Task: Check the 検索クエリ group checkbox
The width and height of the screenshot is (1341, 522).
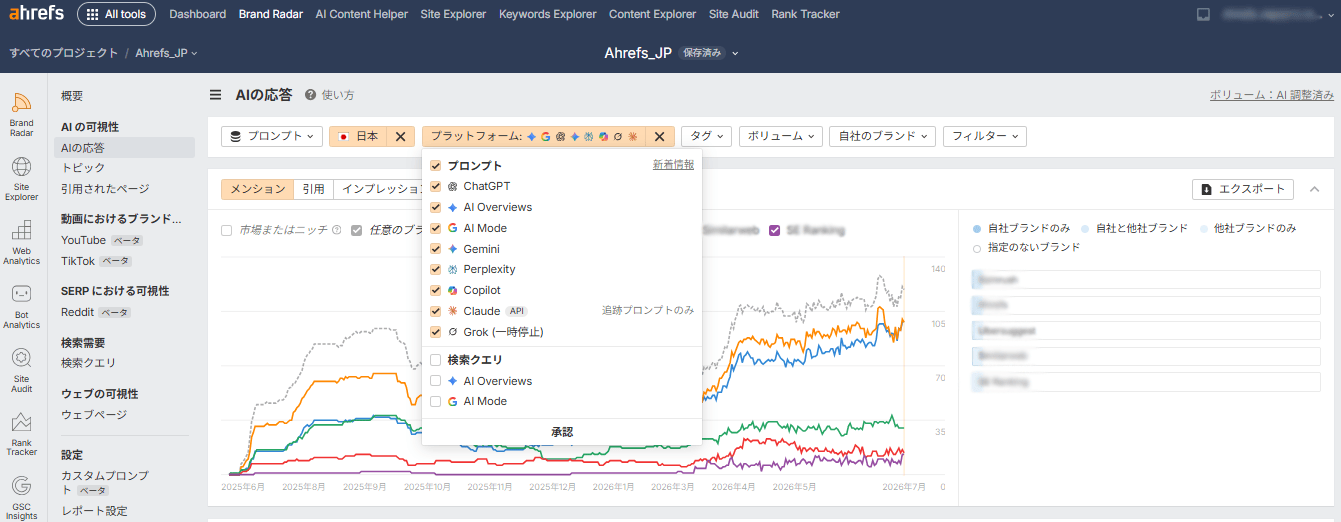Action: pyautogui.click(x=435, y=359)
